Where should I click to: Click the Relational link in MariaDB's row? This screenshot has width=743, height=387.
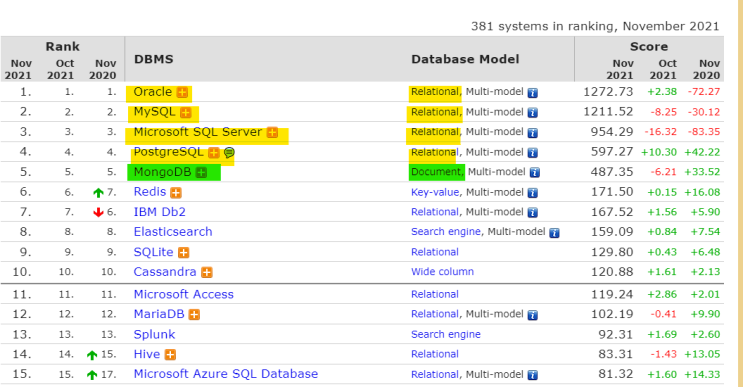pos(435,314)
